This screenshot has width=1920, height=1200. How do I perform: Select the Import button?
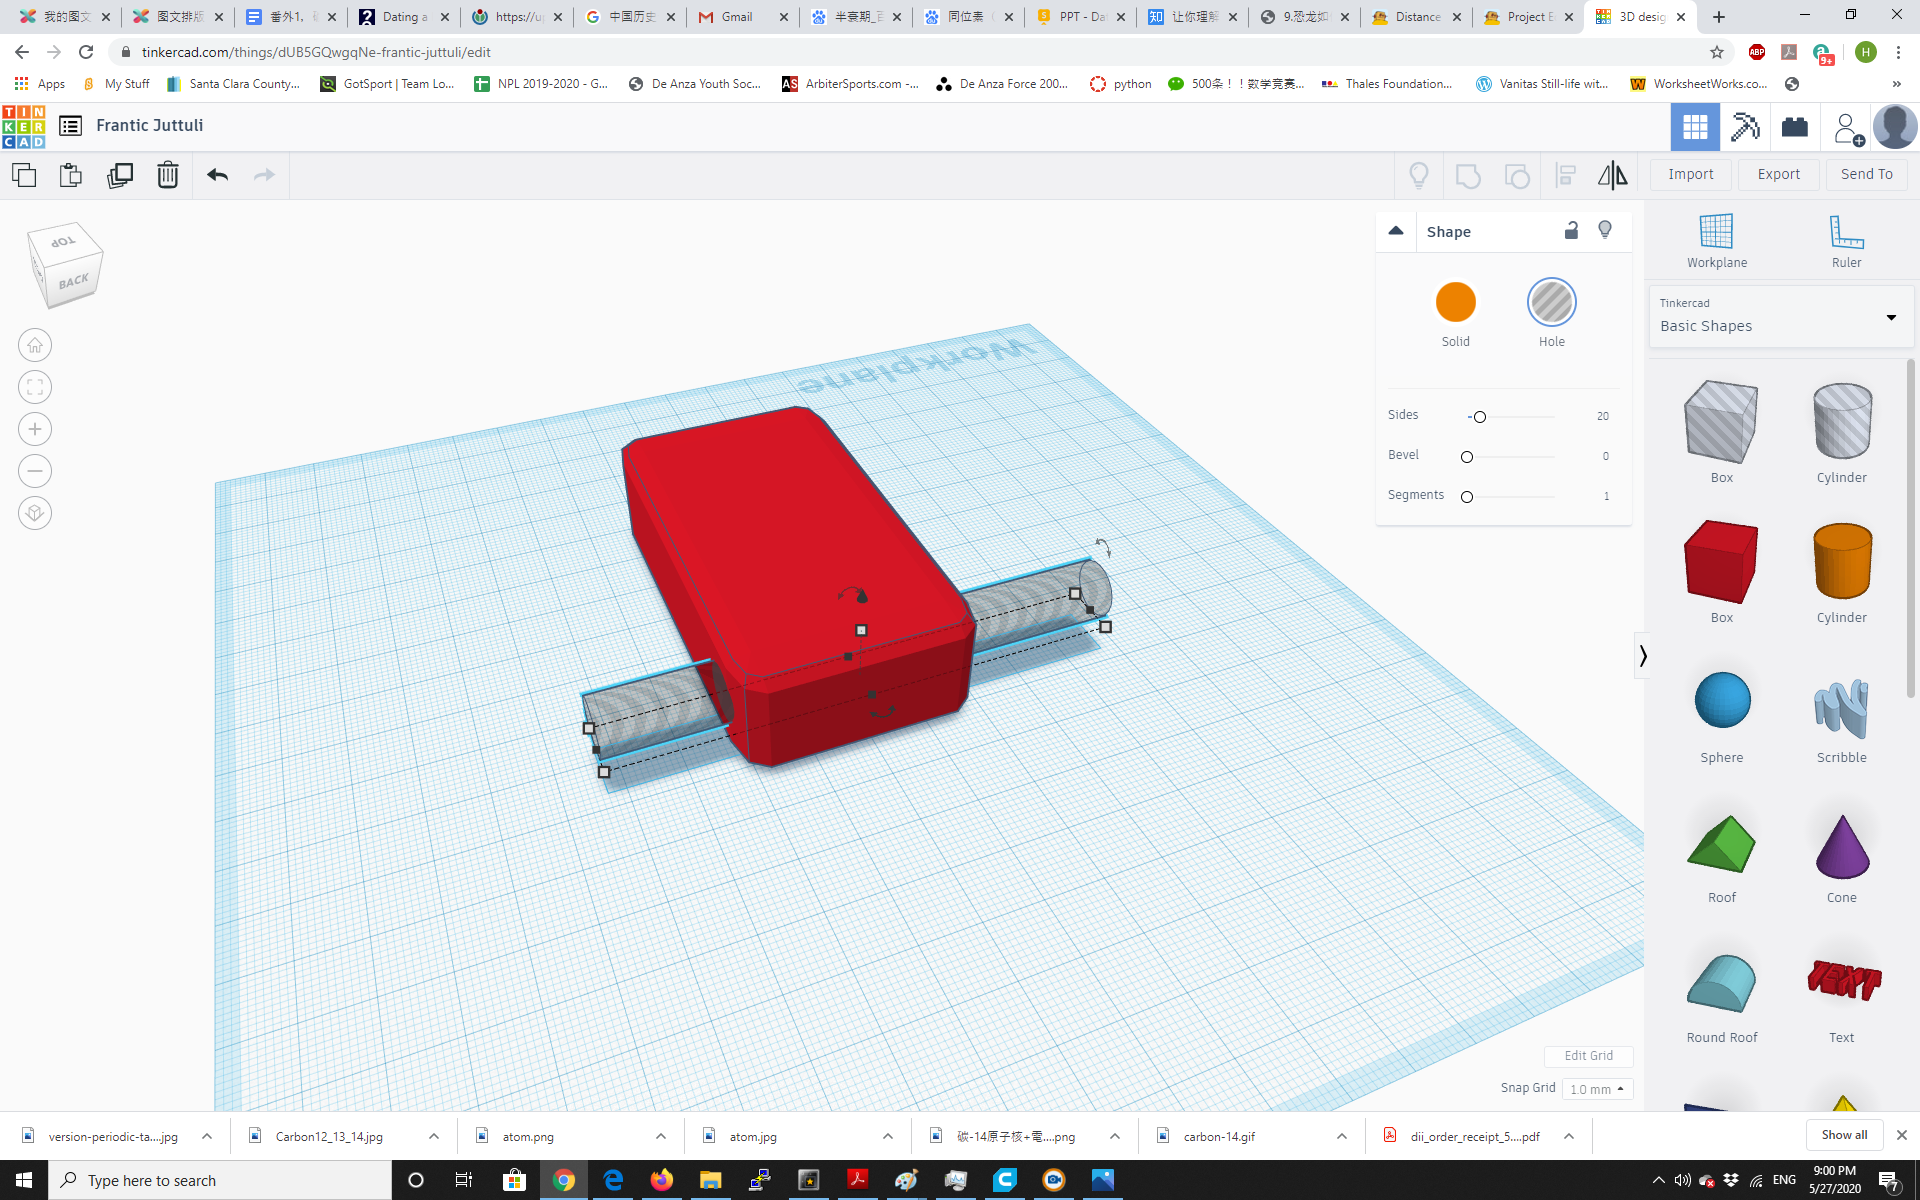click(x=1691, y=174)
